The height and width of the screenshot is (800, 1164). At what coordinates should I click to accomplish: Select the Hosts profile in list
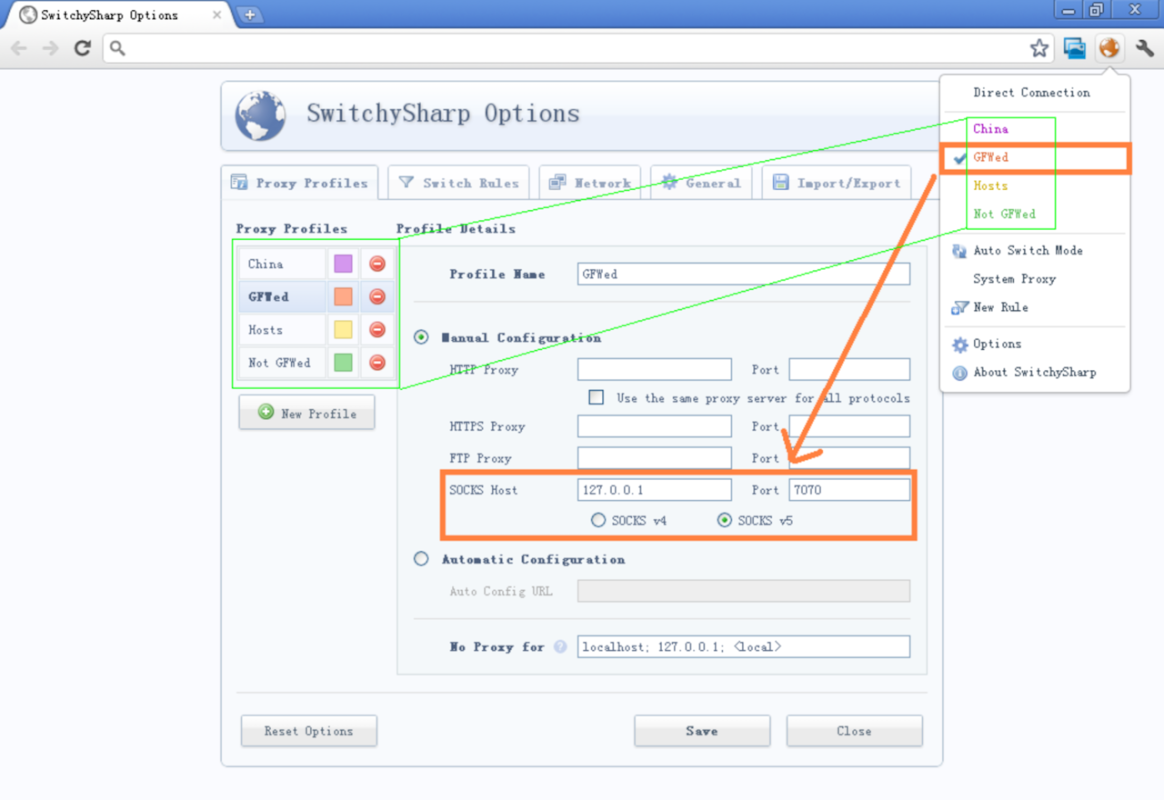click(281, 329)
